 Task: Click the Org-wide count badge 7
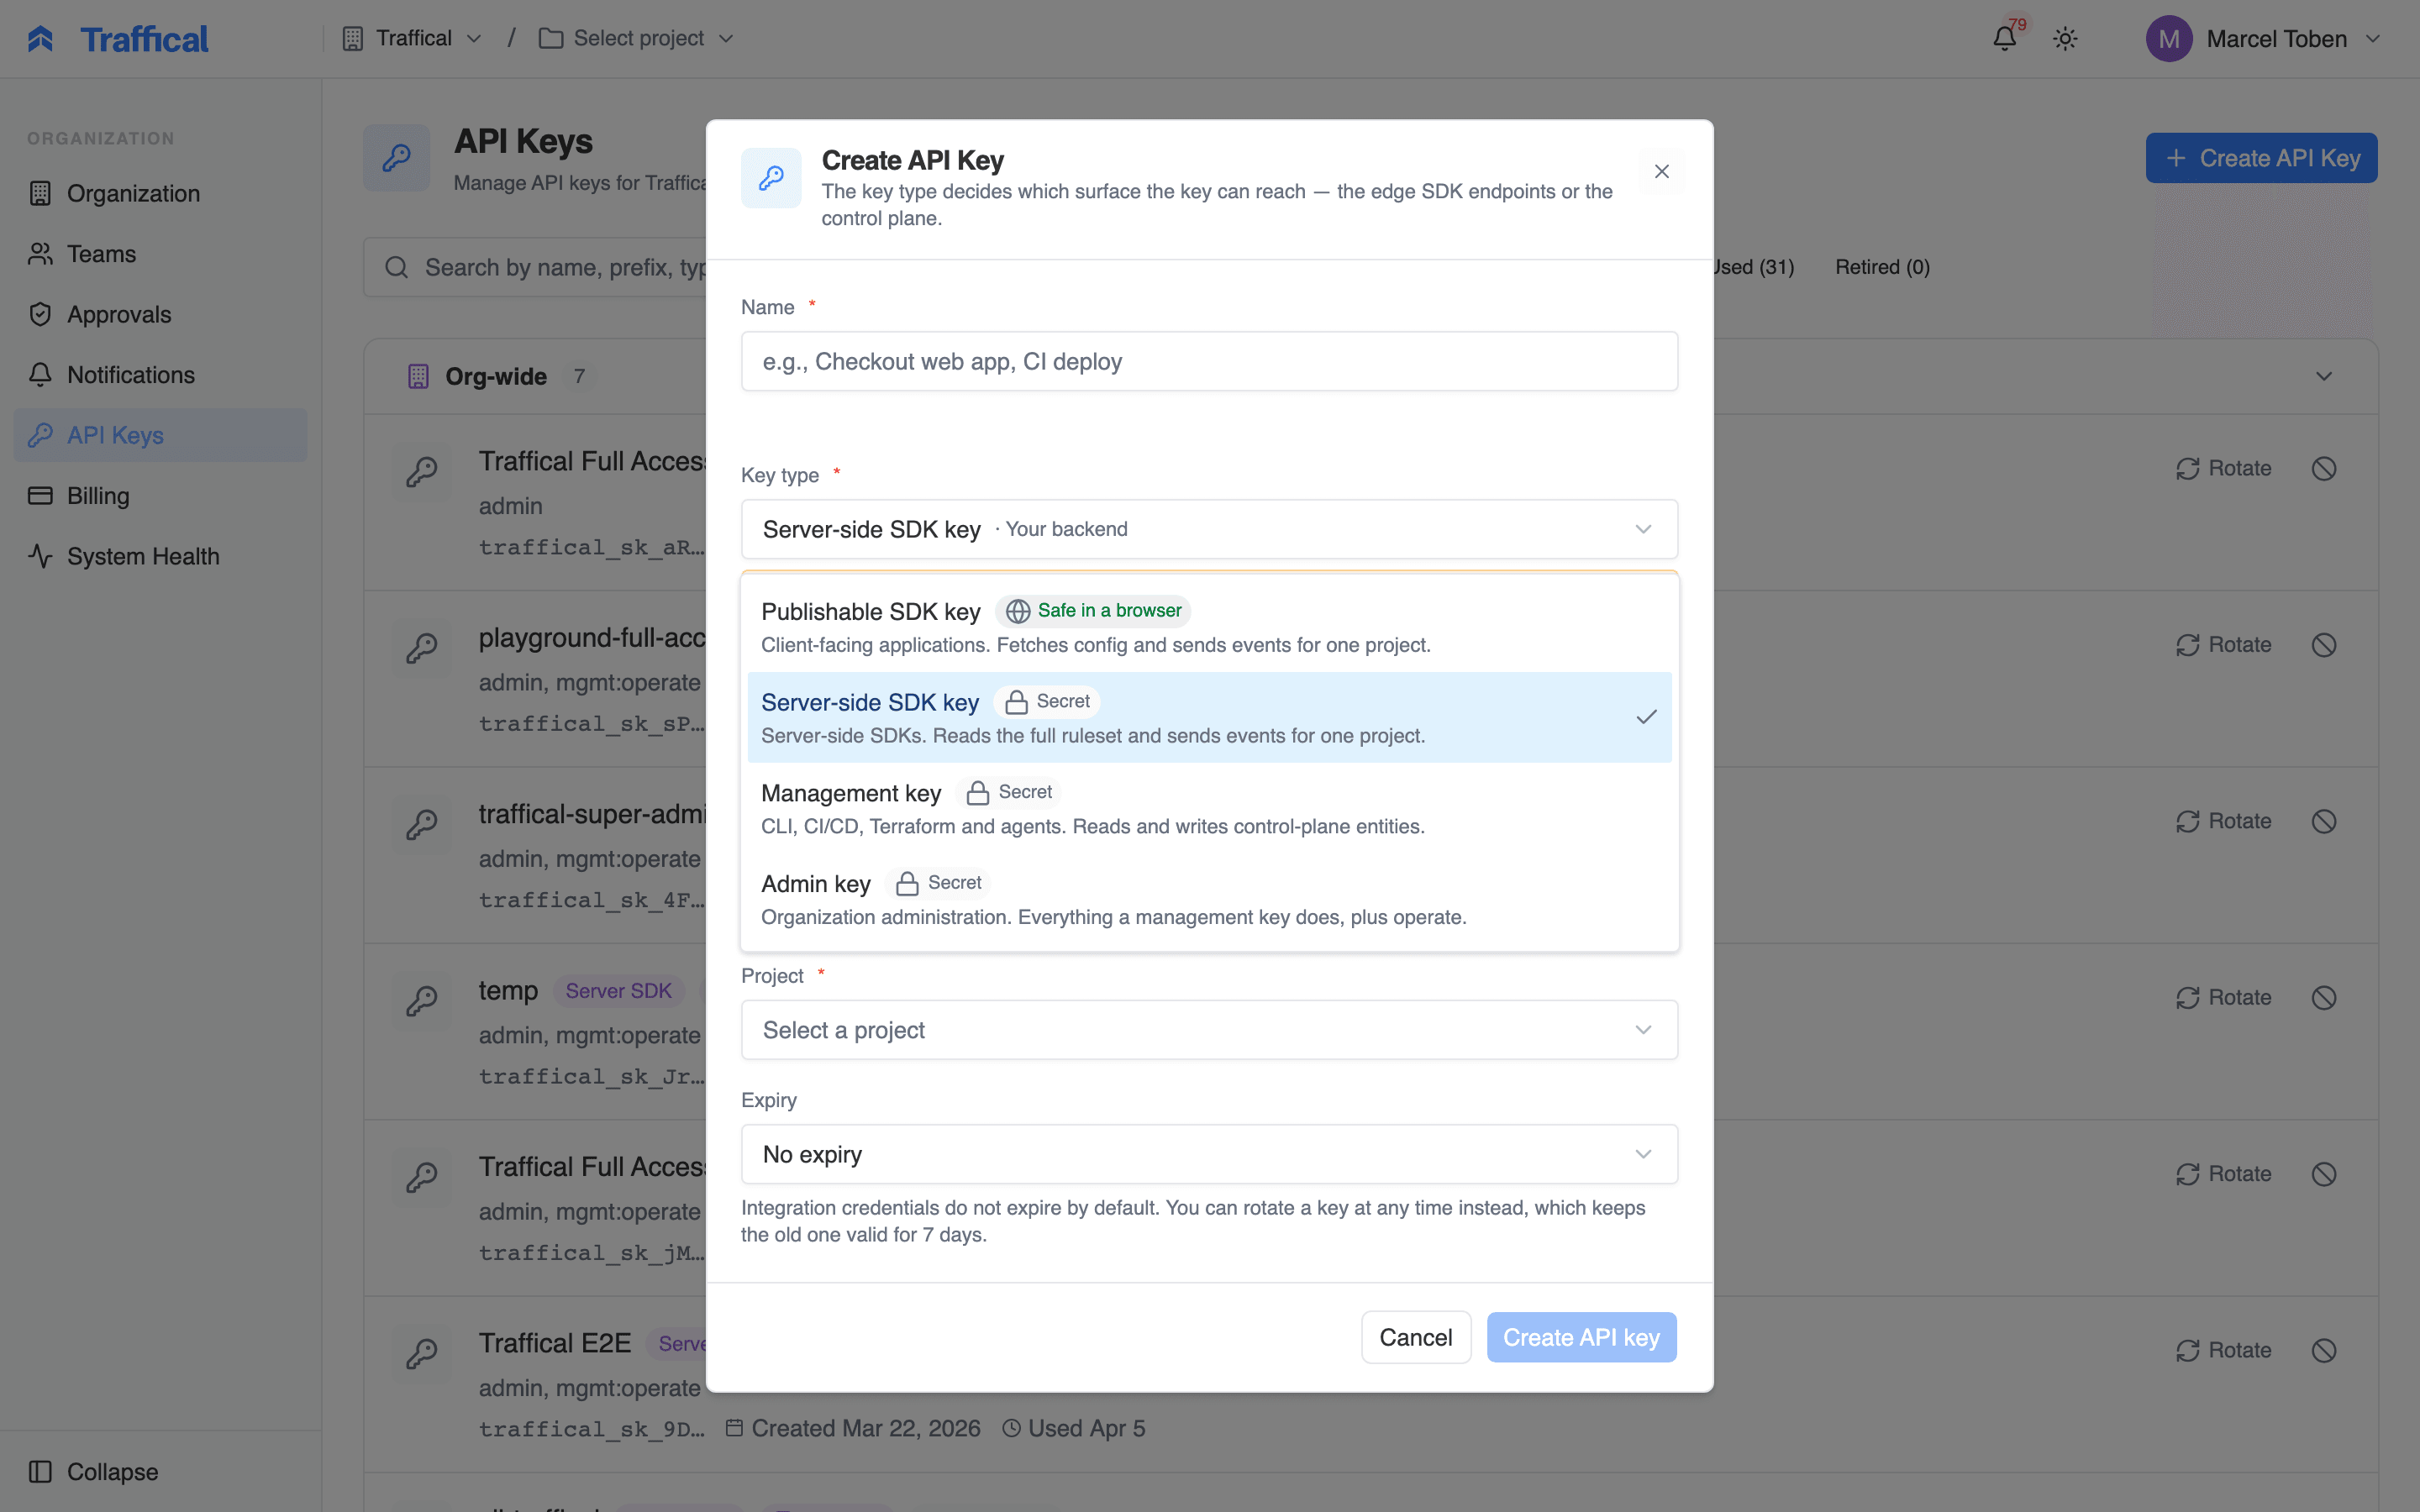pyautogui.click(x=579, y=376)
